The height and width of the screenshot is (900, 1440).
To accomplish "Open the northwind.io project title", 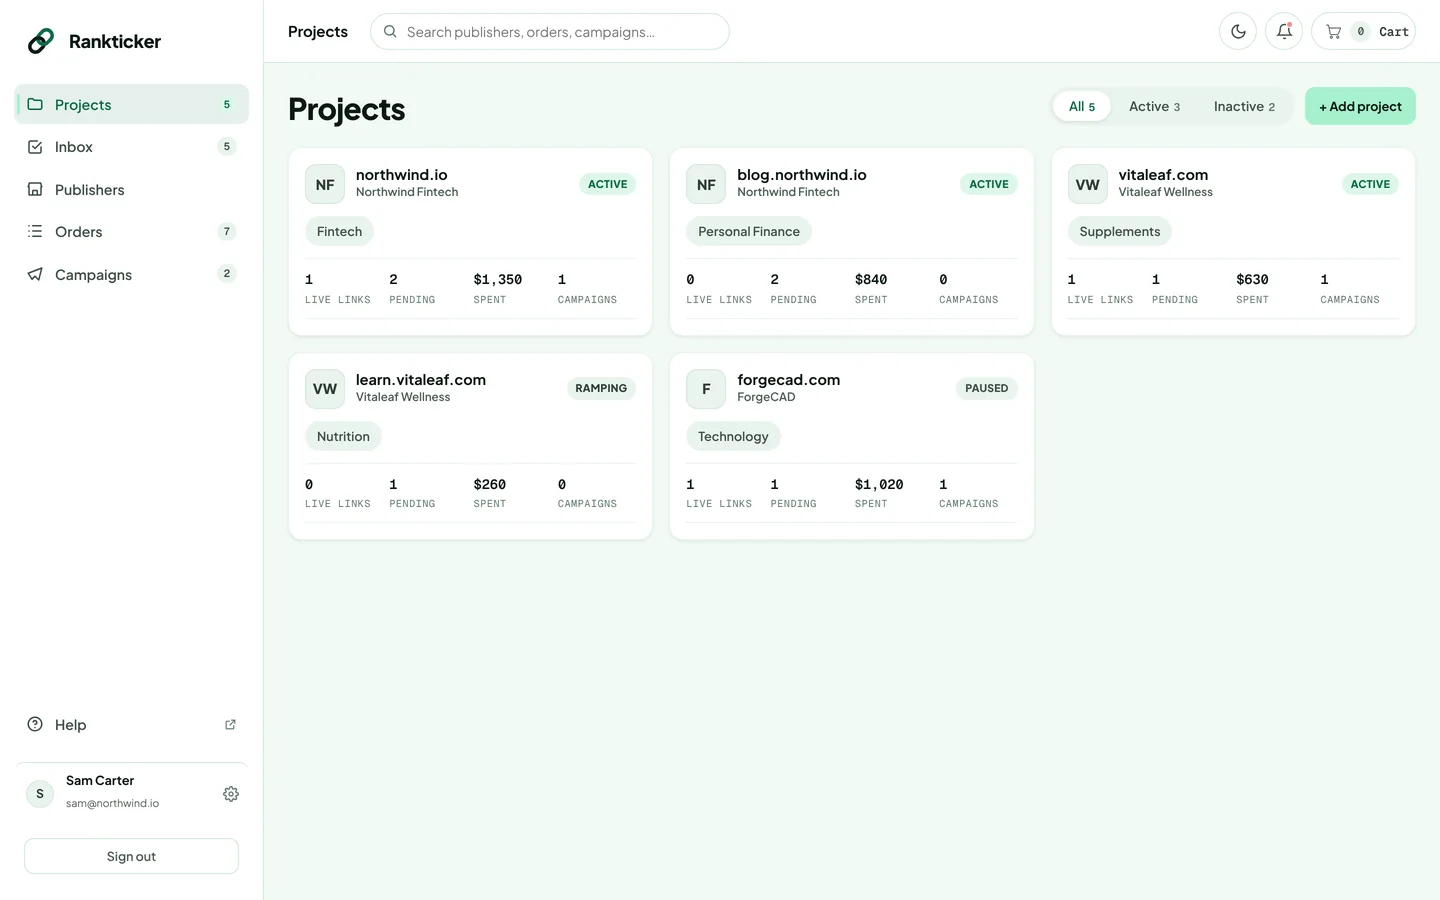I will pyautogui.click(x=402, y=174).
